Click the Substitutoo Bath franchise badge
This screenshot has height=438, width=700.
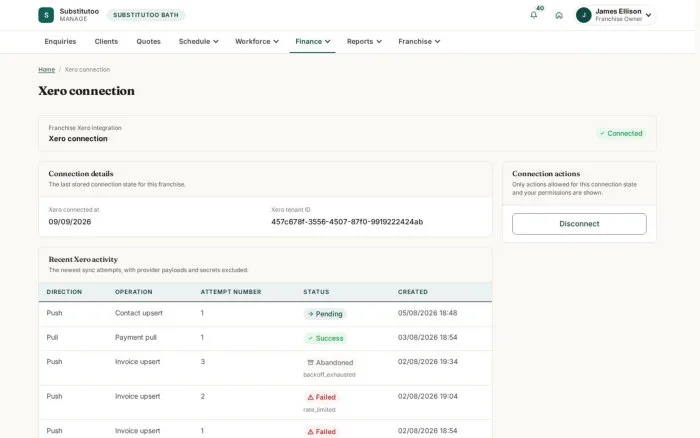pos(146,15)
